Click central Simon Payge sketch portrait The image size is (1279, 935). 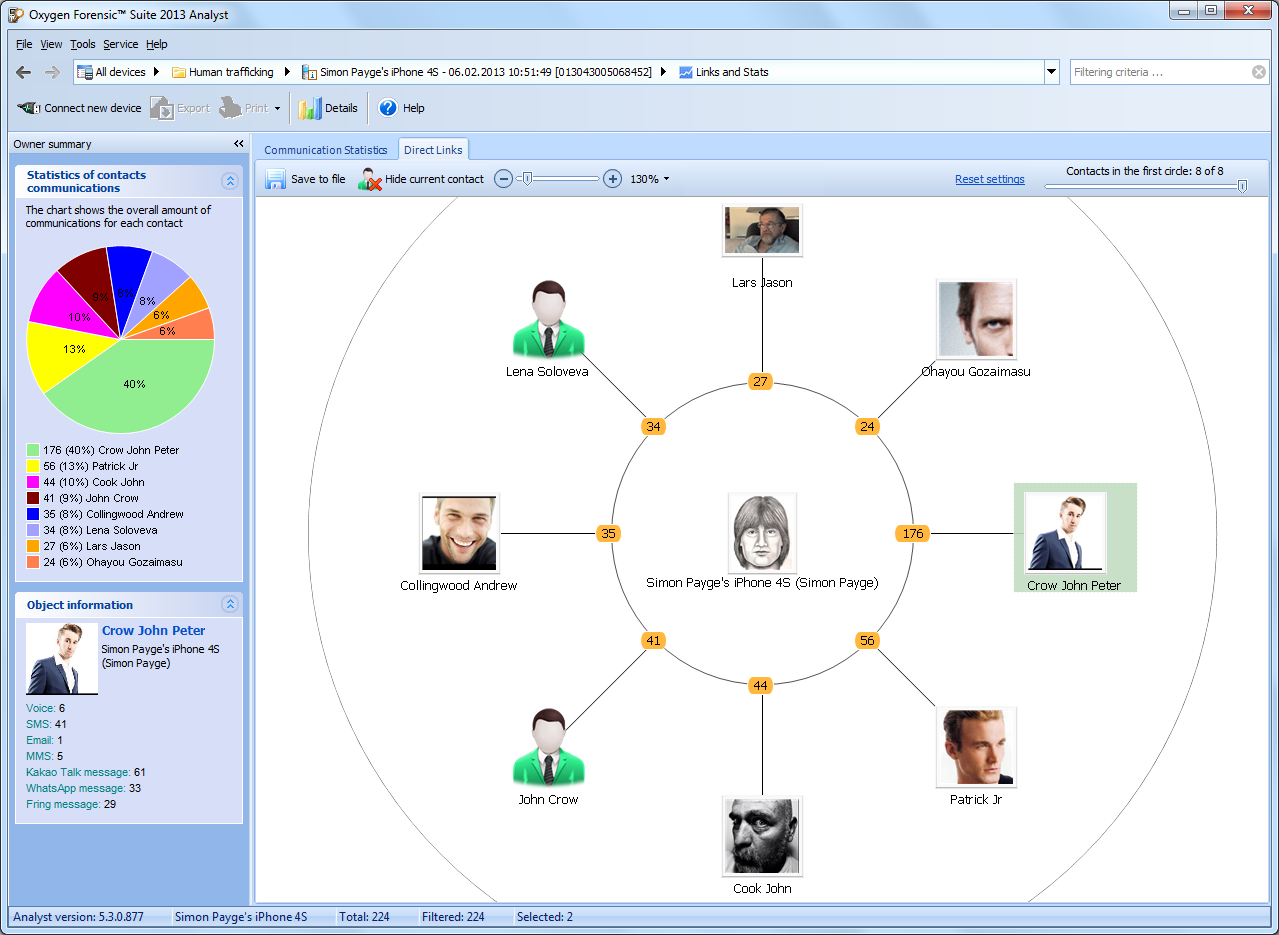762,533
